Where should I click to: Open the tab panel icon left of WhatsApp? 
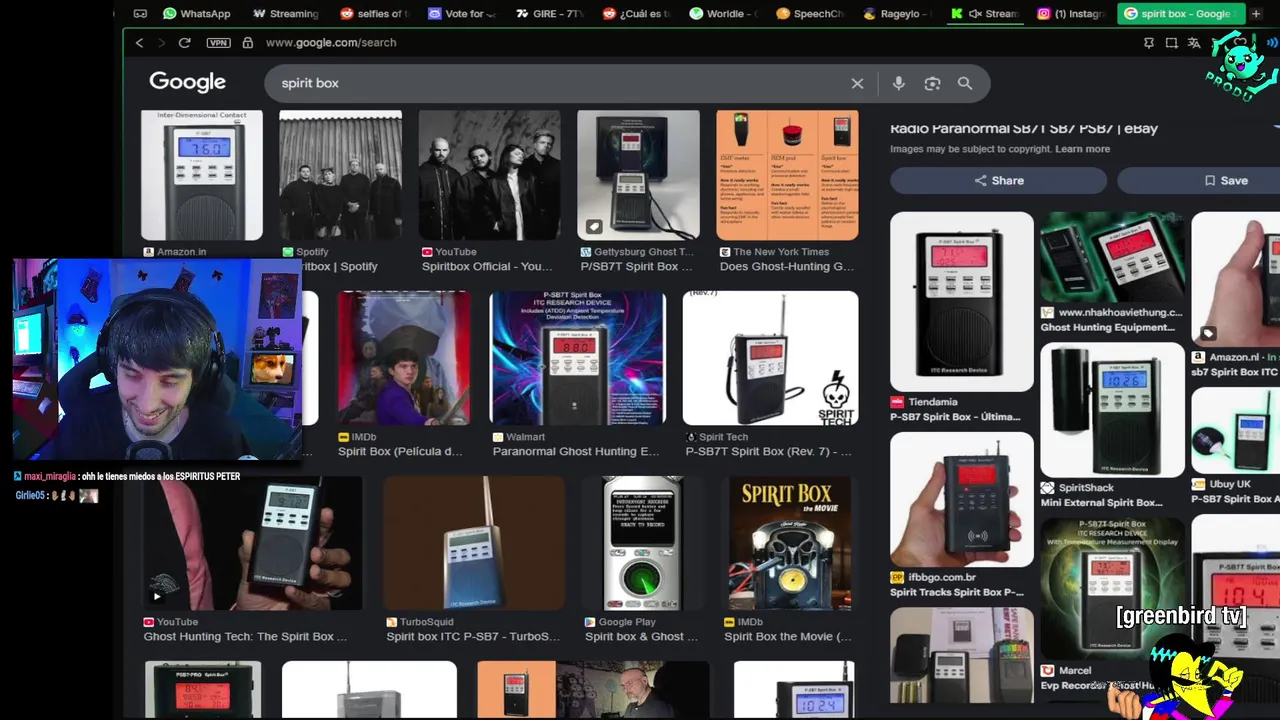pos(140,14)
